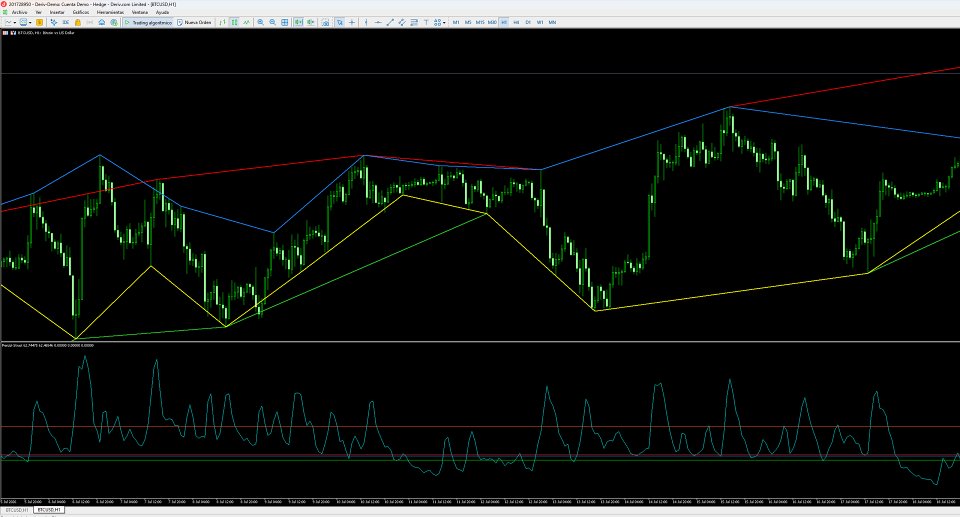
Task: Select the trendline drawing tool
Action: click(x=390, y=22)
